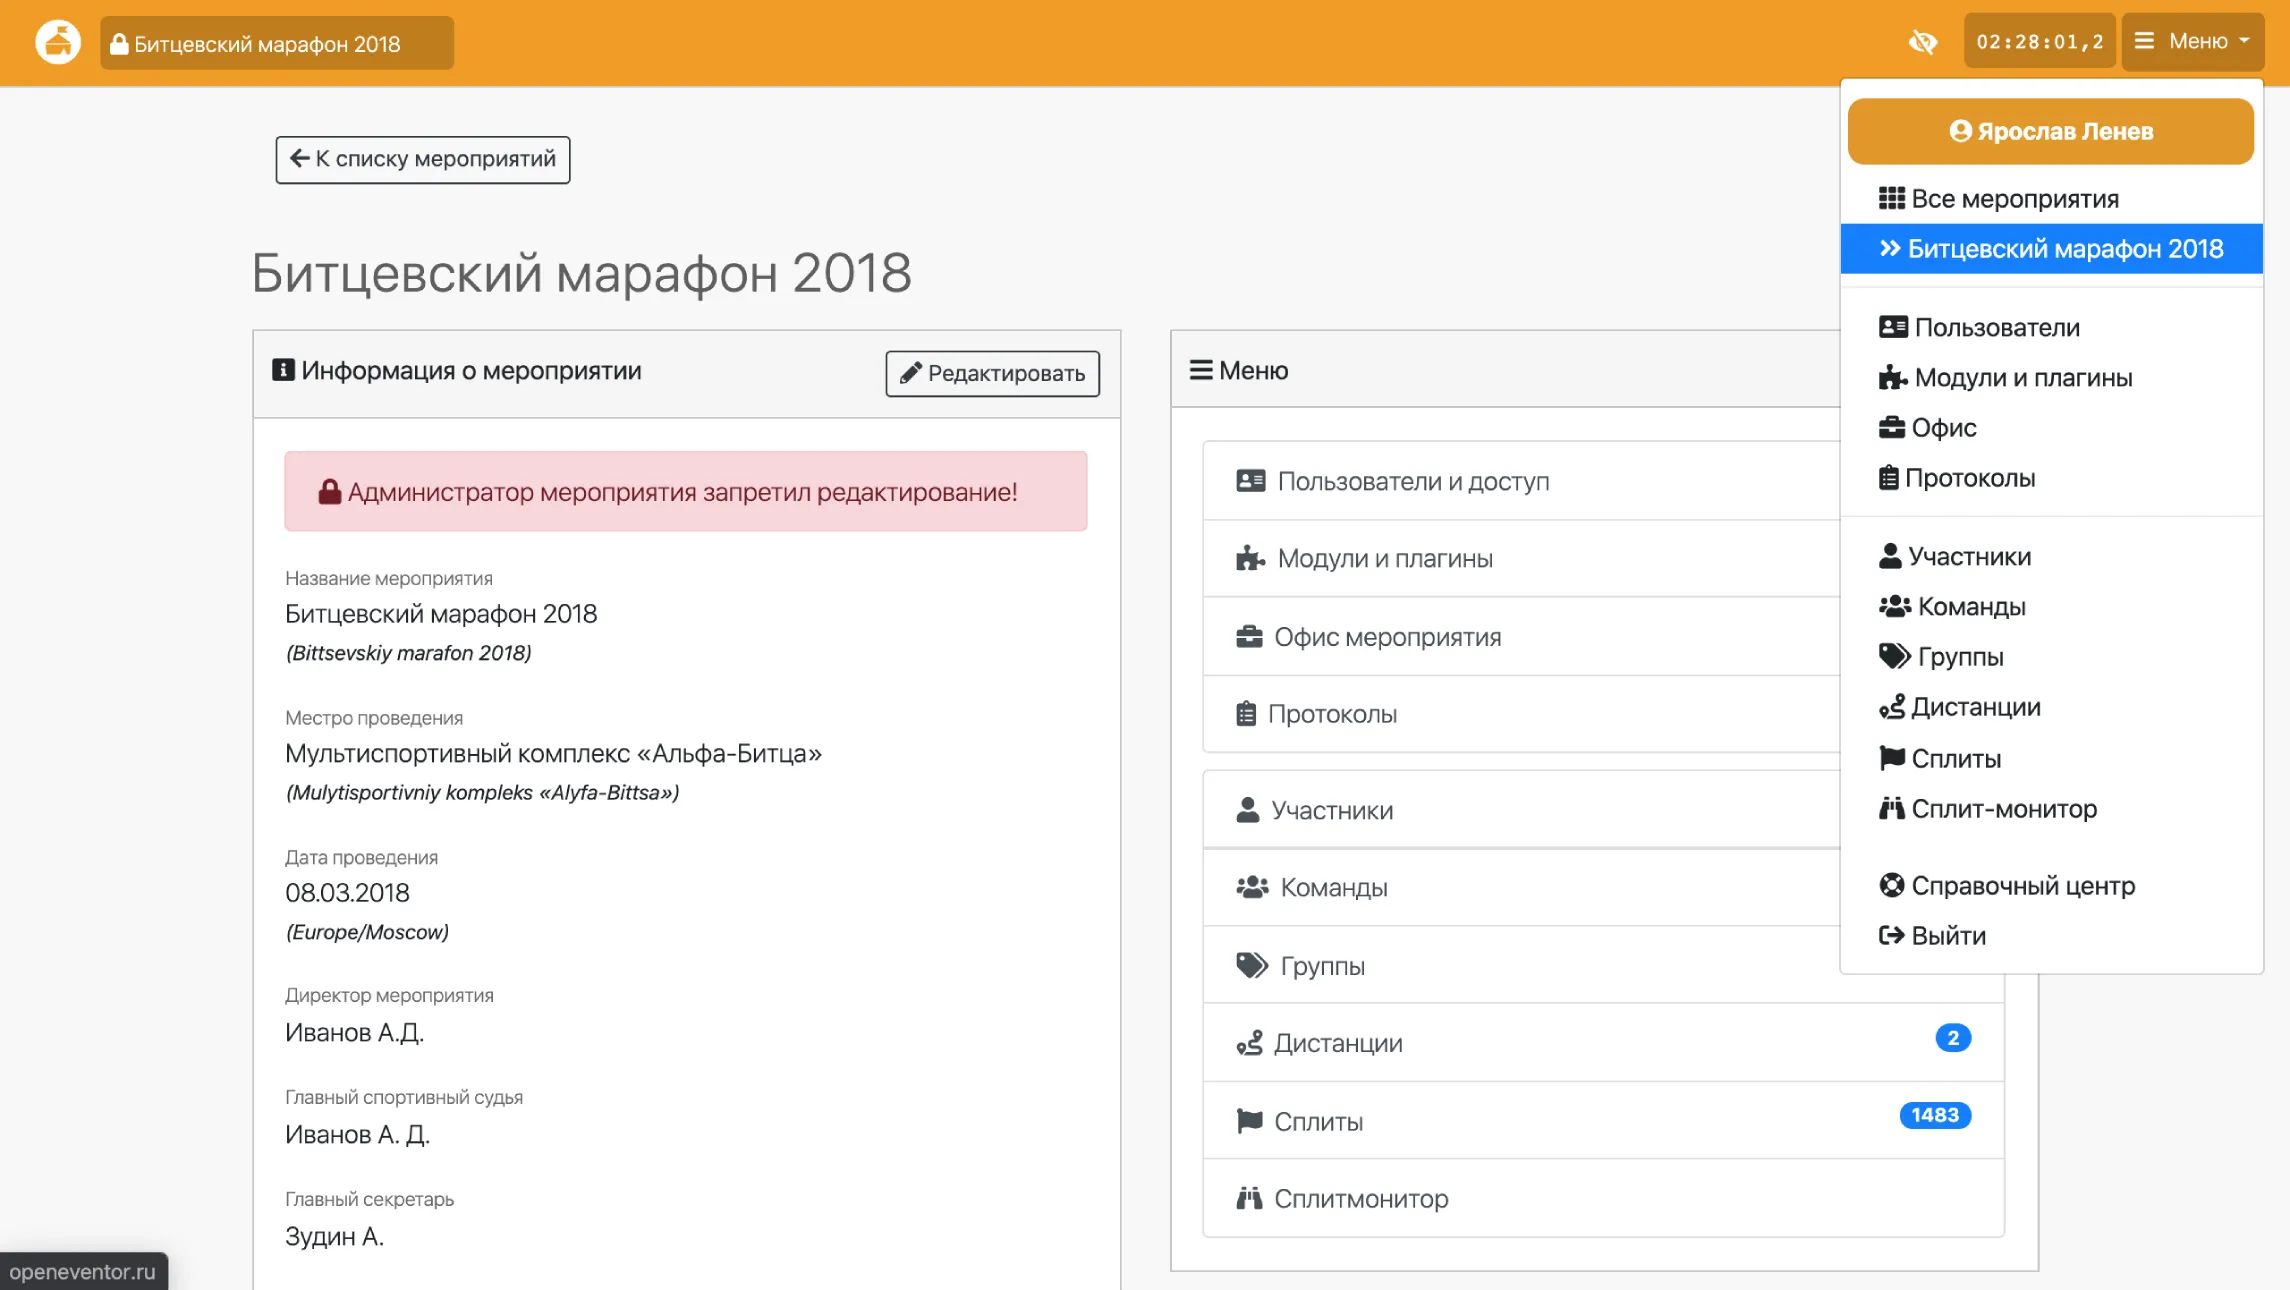The width and height of the screenshot is (2290, 1290).
Task: Expand the Меню panel header on the page
Action: point(1238,370)
